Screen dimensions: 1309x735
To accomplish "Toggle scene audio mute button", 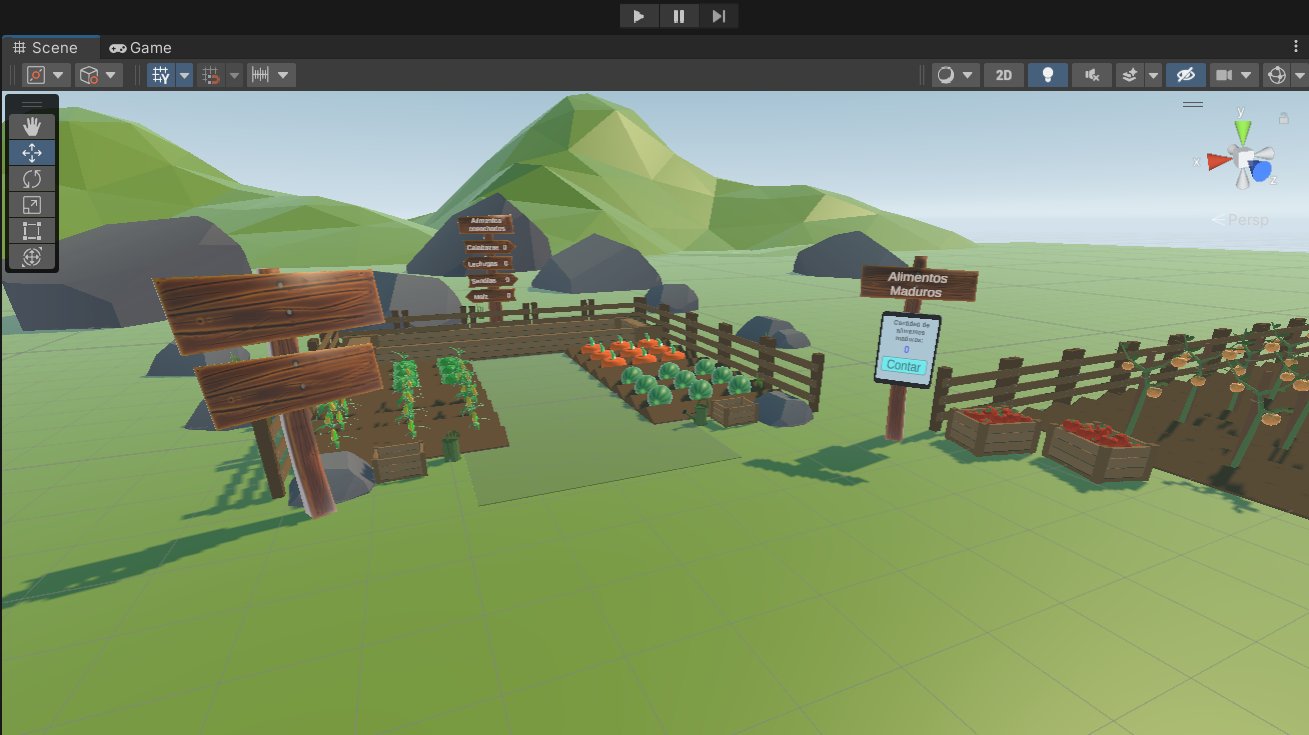I will coord(1092,75).
